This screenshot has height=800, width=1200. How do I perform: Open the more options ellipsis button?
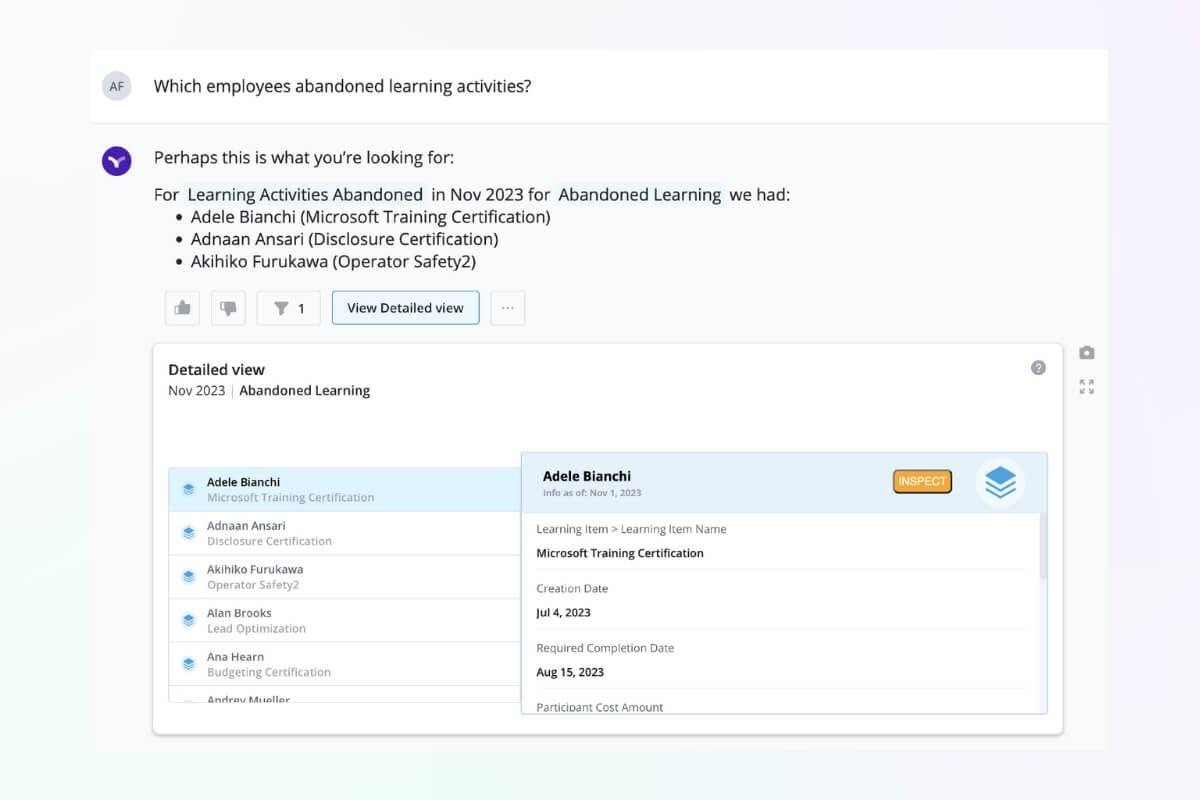coord(508,308)
